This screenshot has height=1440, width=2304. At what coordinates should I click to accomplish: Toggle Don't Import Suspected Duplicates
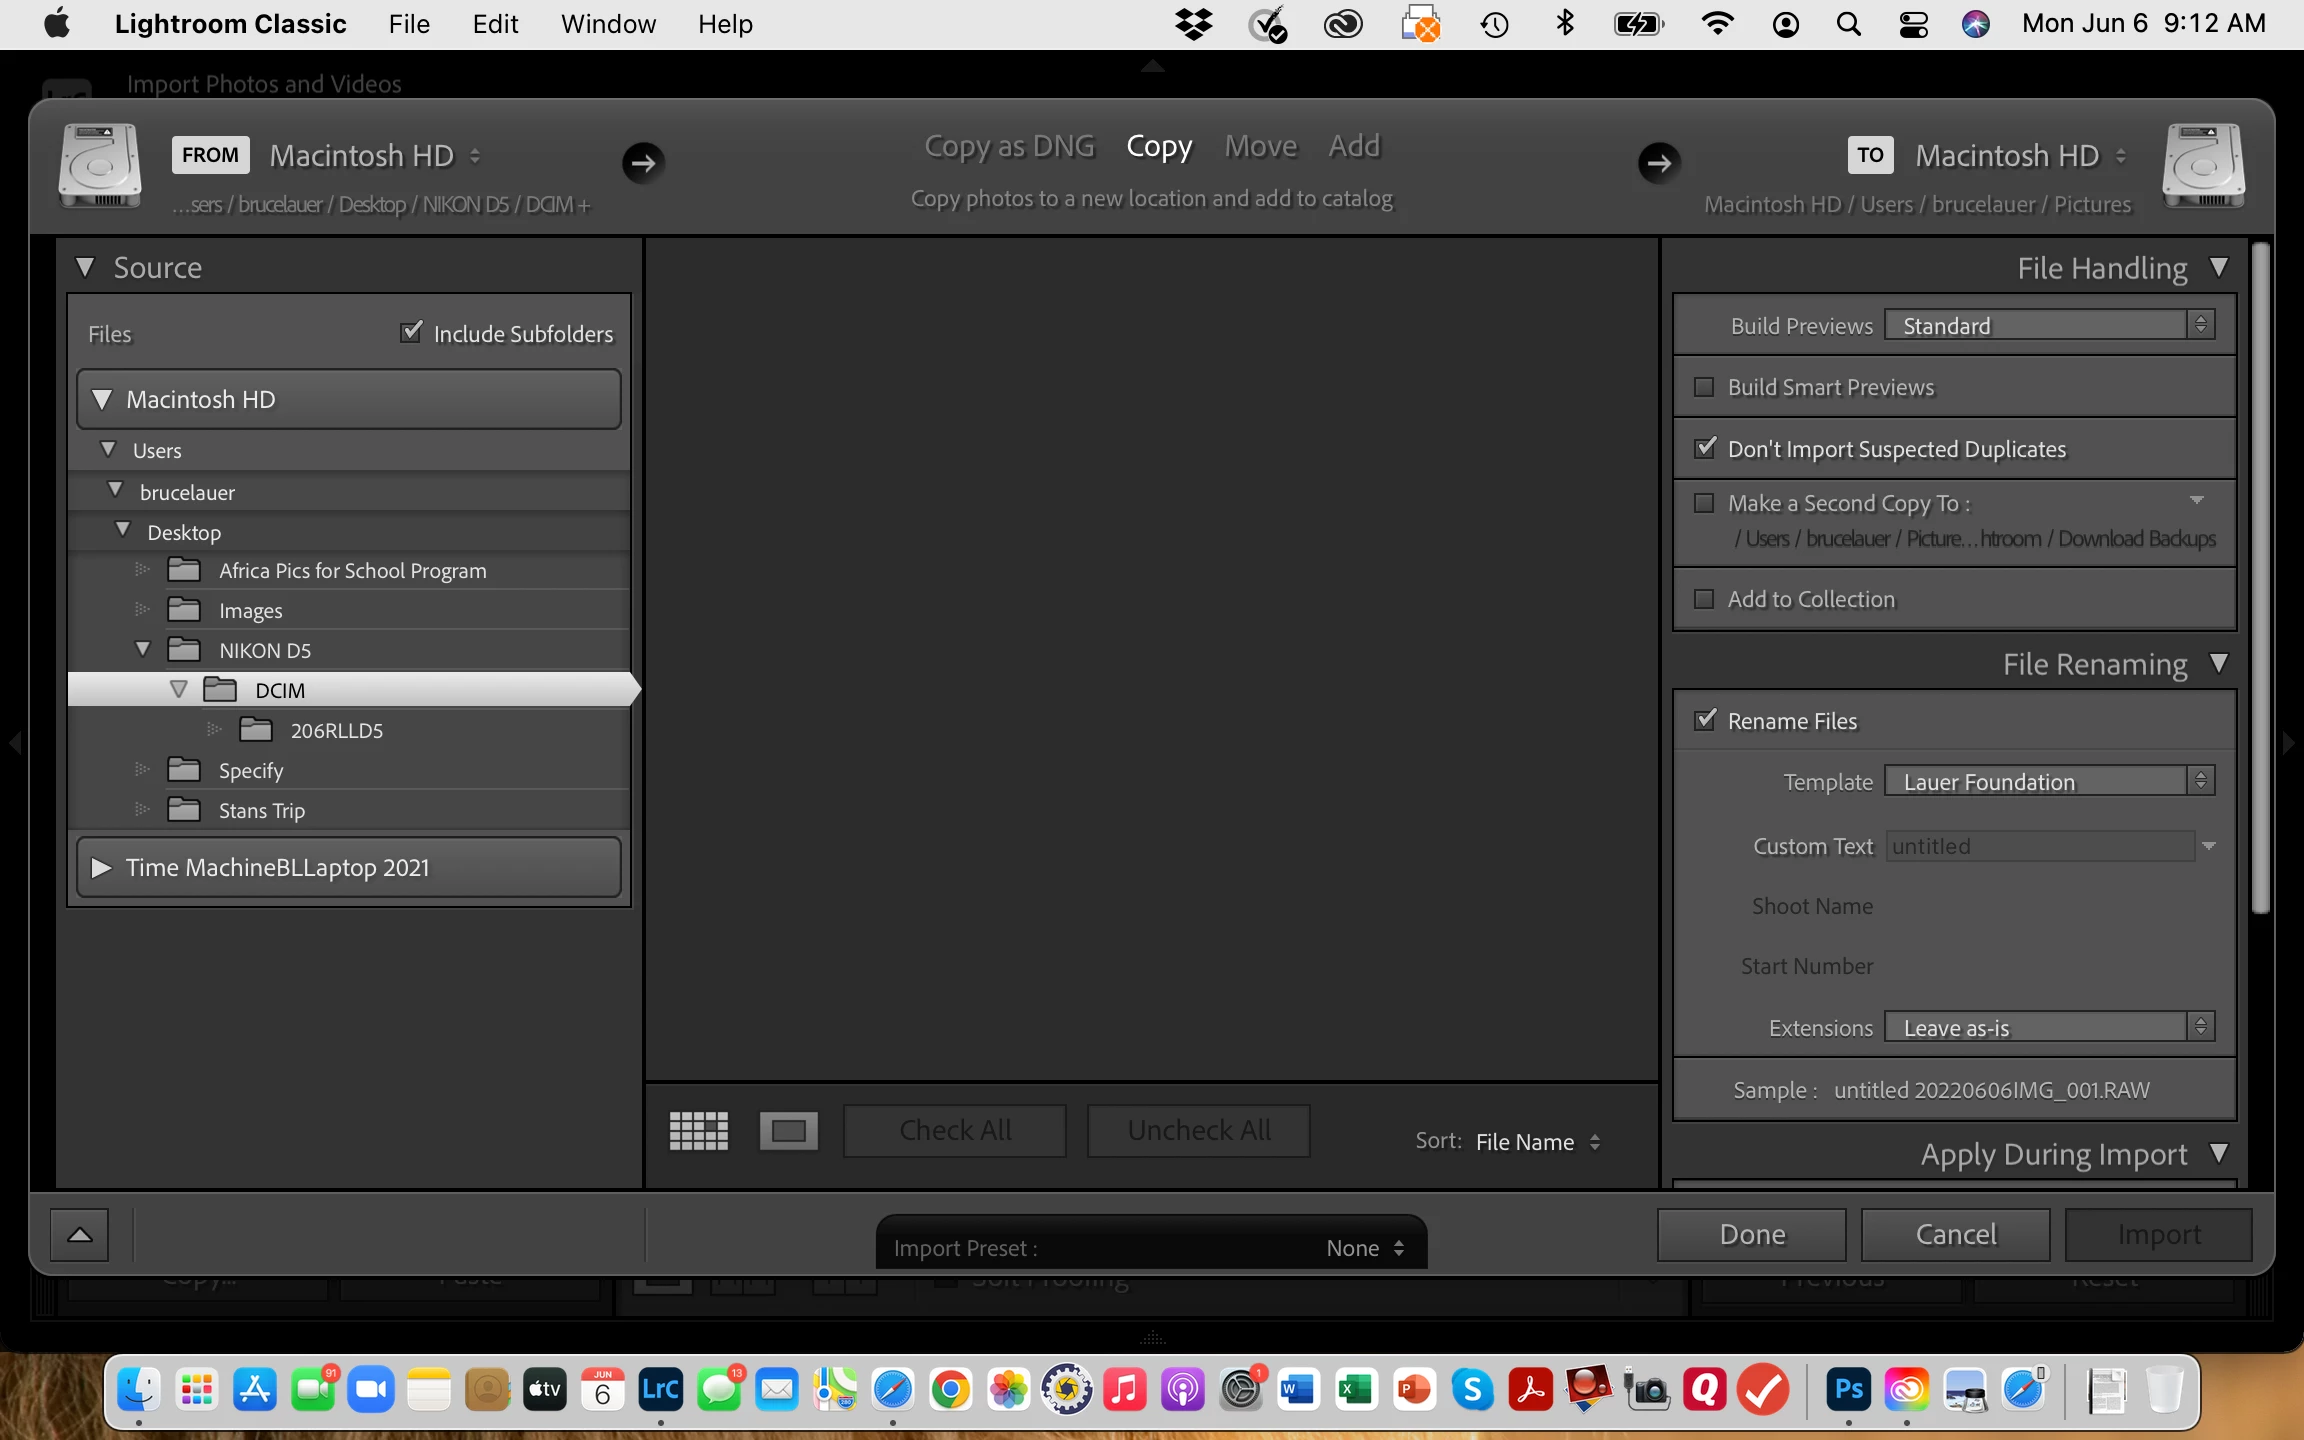1704,448
